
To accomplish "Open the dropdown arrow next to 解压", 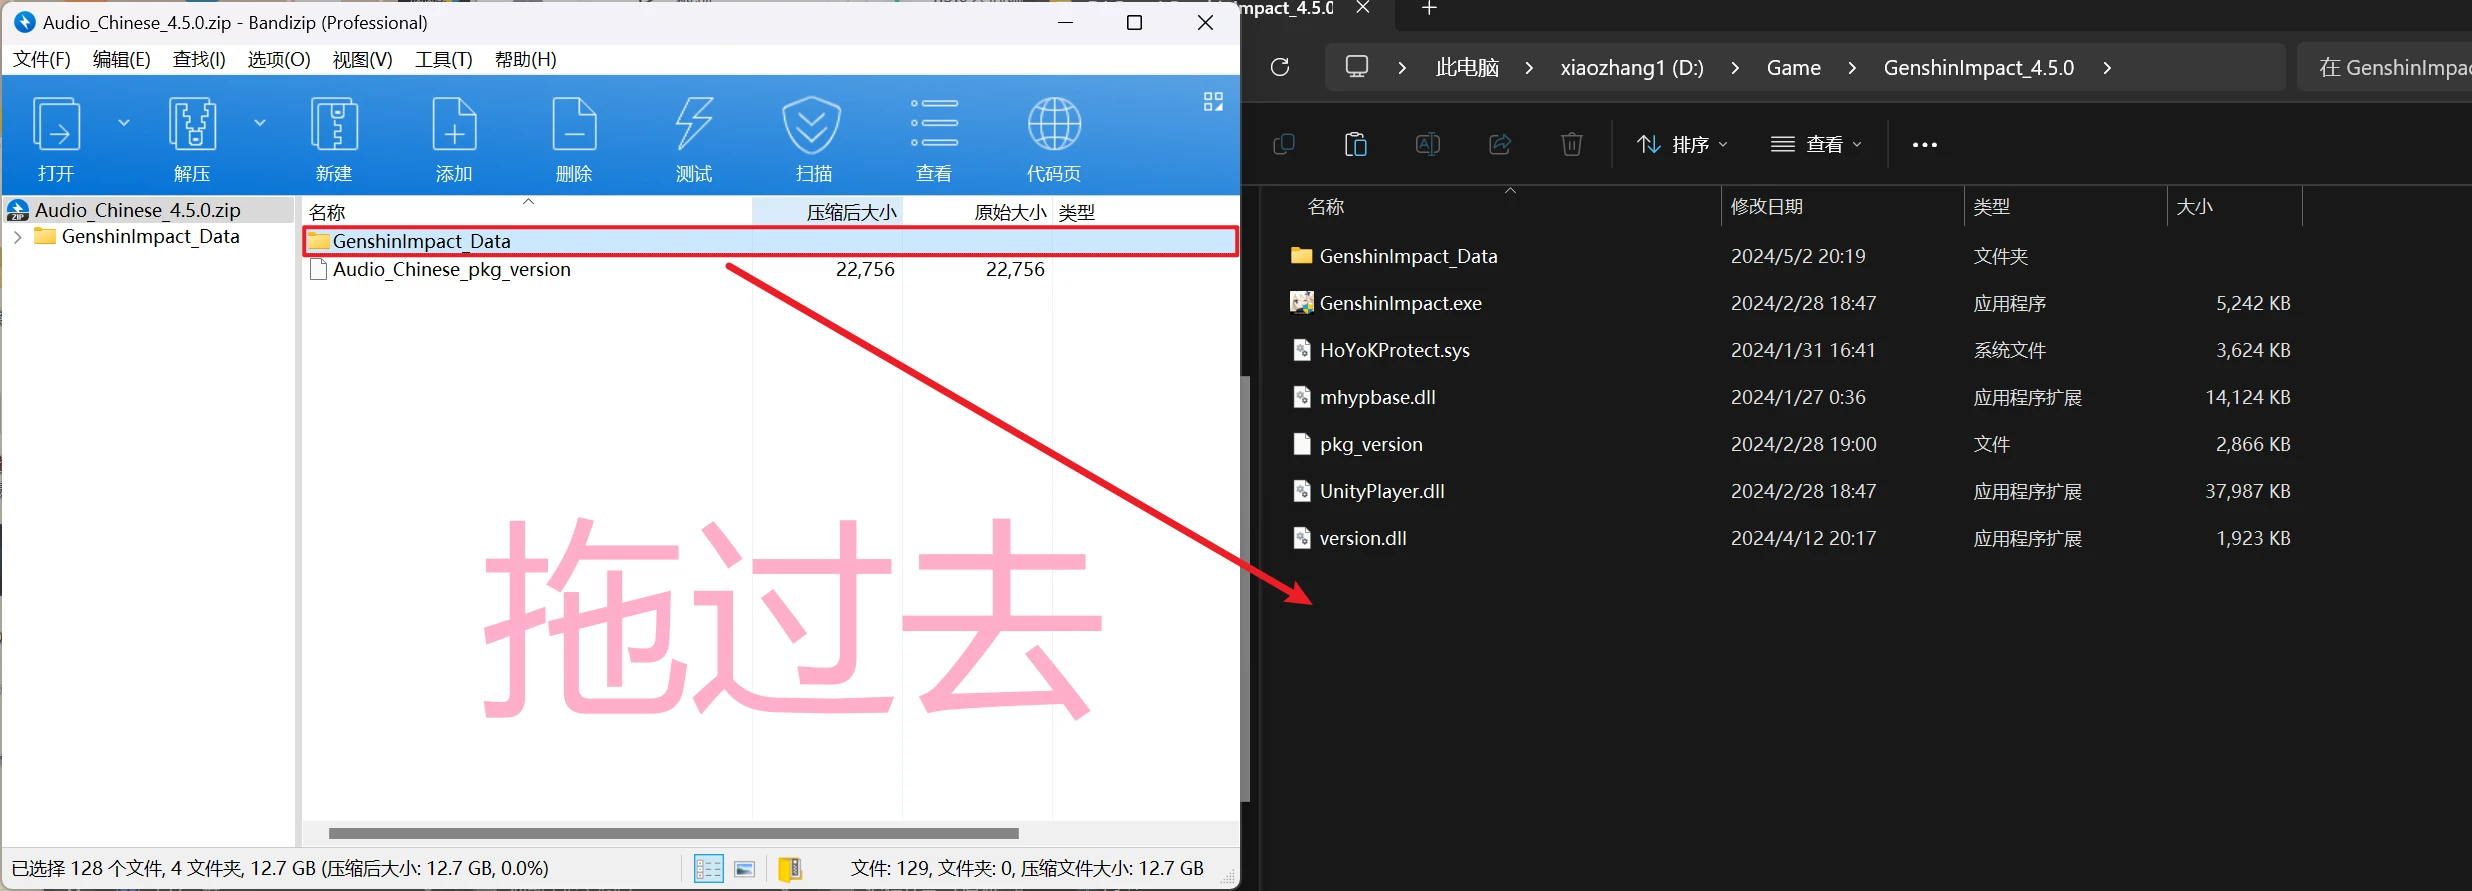I will click(260, 123).
